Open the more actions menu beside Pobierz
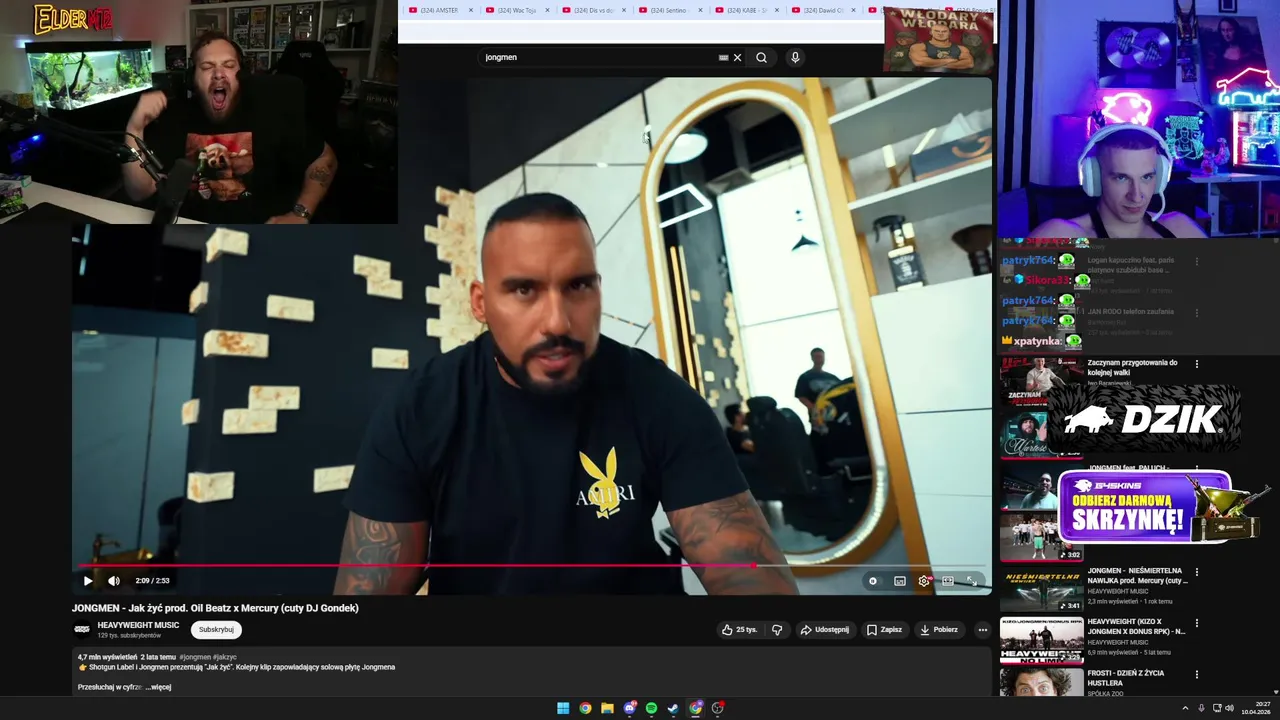 point(983,630)
